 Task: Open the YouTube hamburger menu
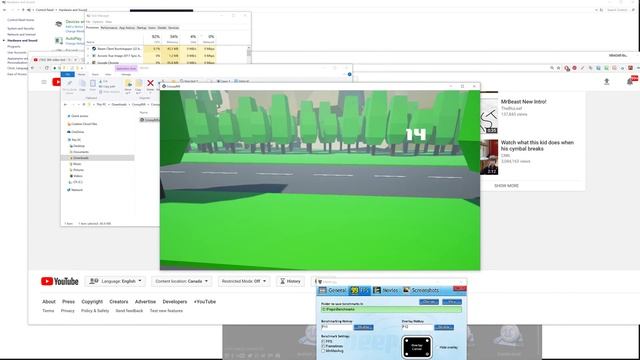pos(44,82)
